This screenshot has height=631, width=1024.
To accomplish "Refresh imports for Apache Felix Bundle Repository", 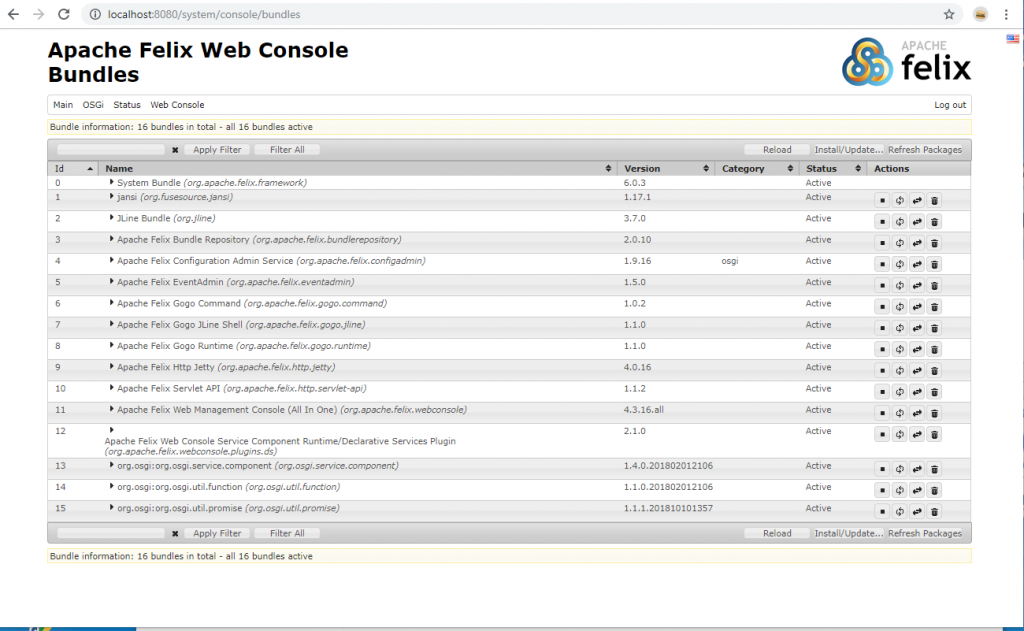I will (x=899, y=243).
